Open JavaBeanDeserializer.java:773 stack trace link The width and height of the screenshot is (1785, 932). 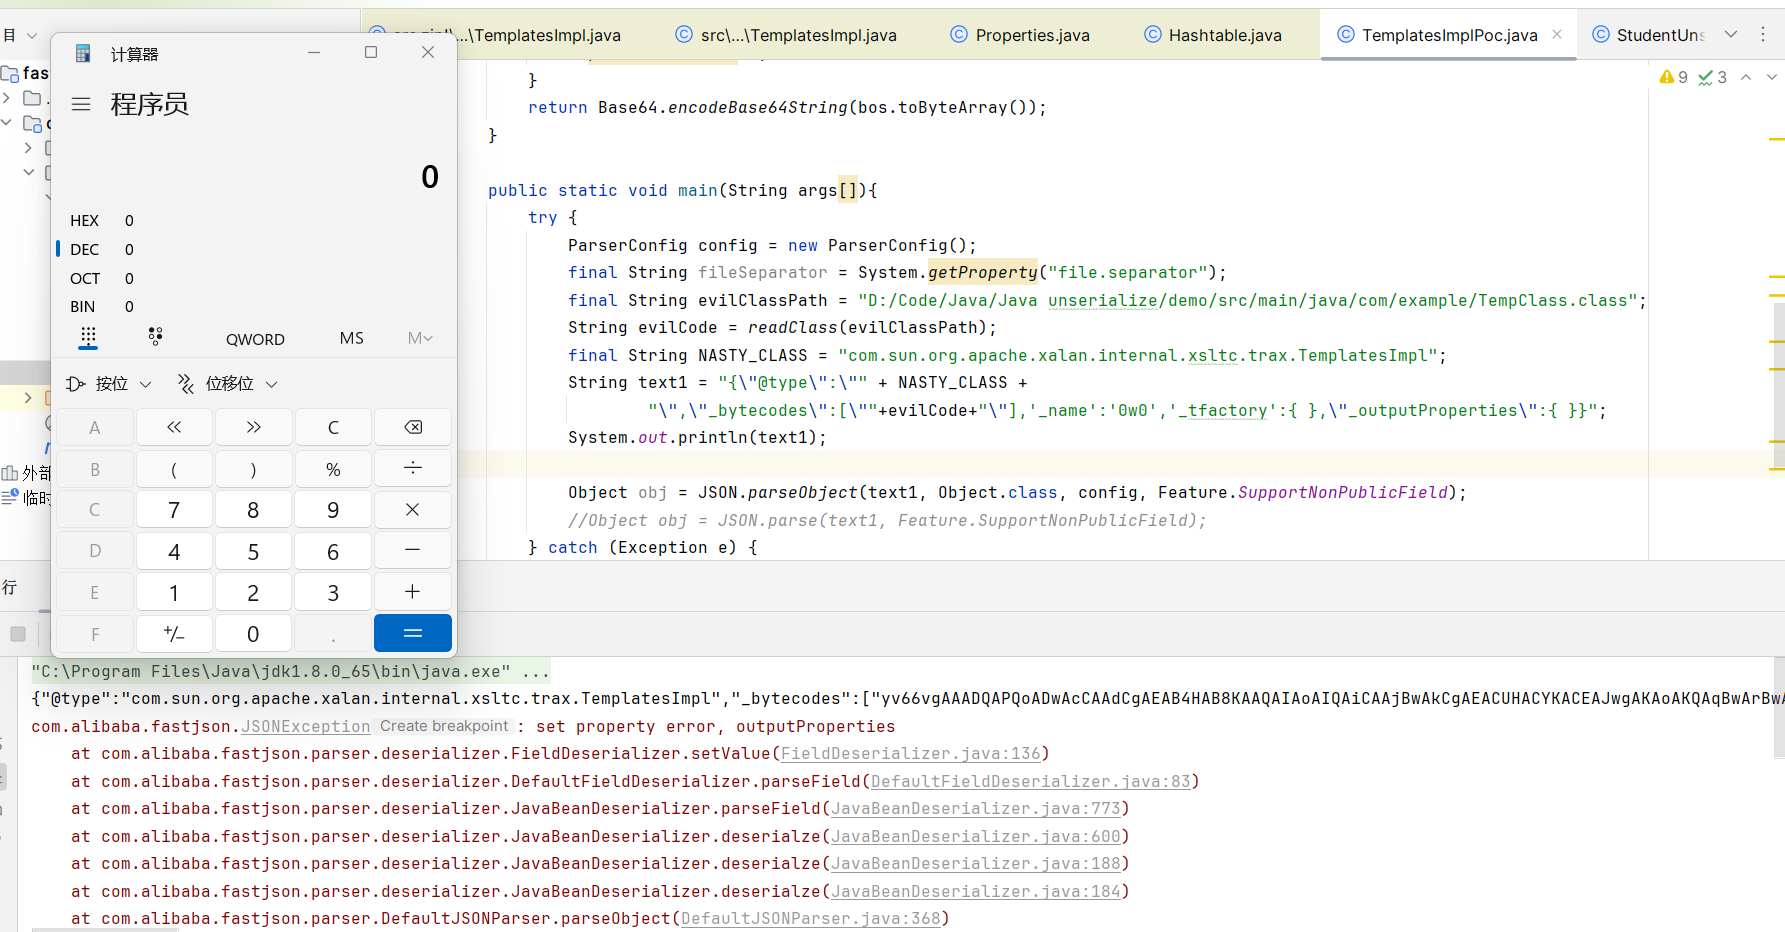tap(975, 808)
